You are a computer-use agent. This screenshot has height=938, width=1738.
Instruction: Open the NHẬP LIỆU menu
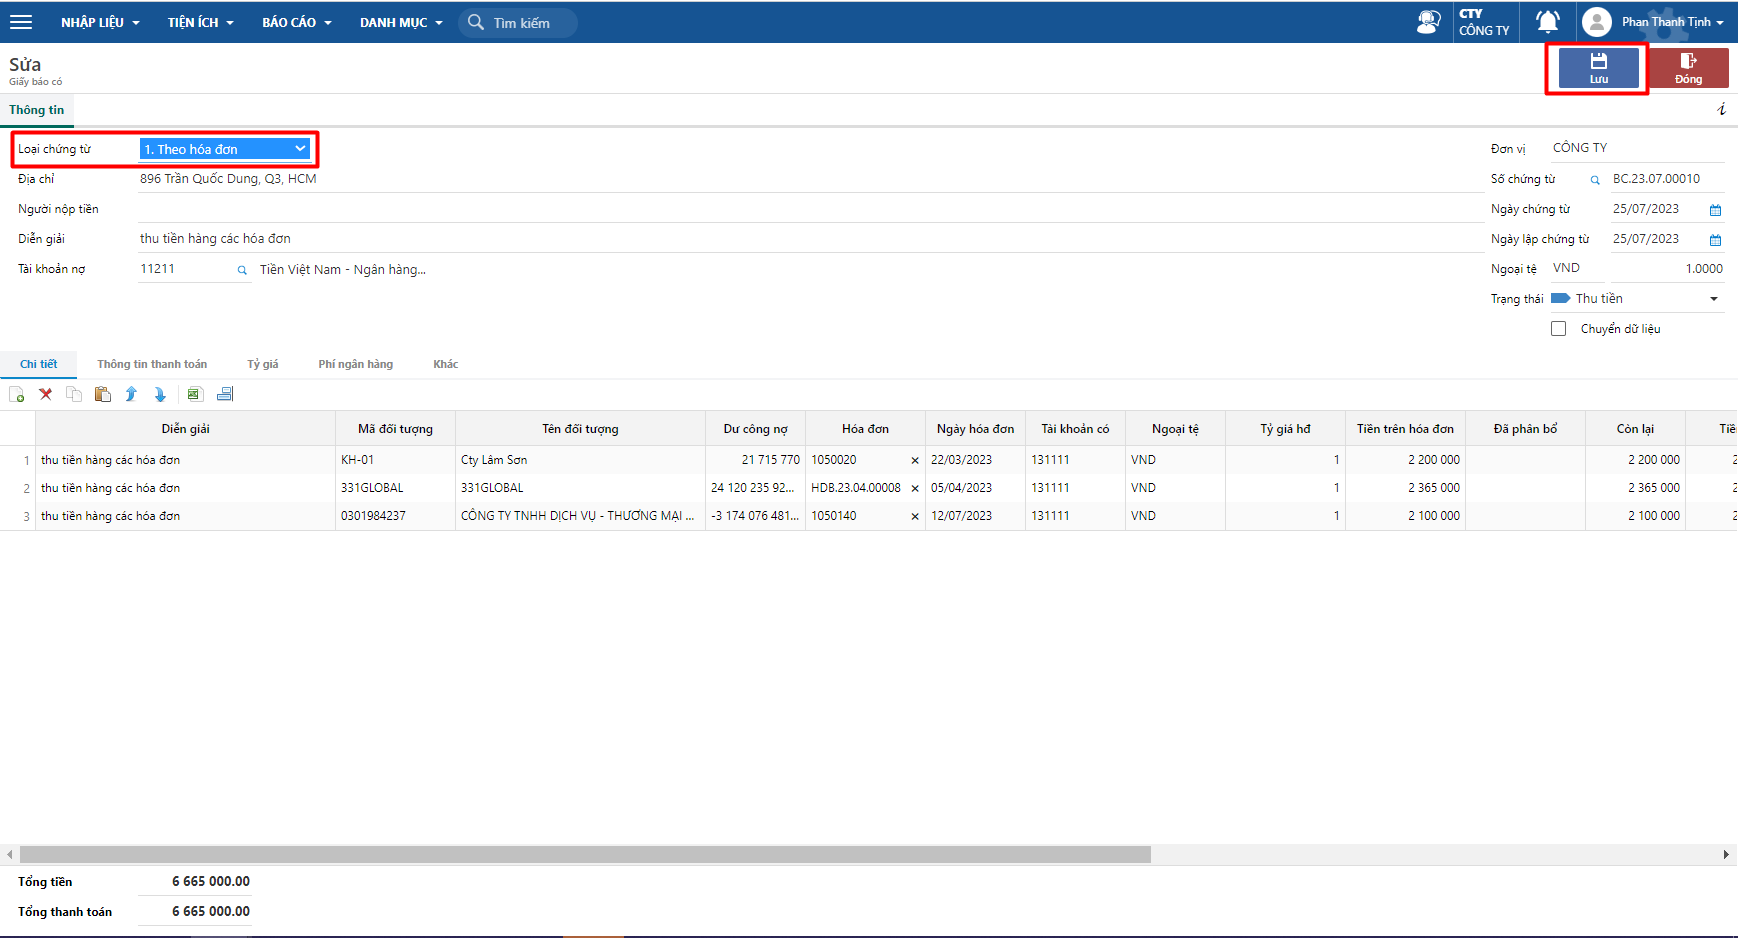pyautogui.click(x=100, y=22)
